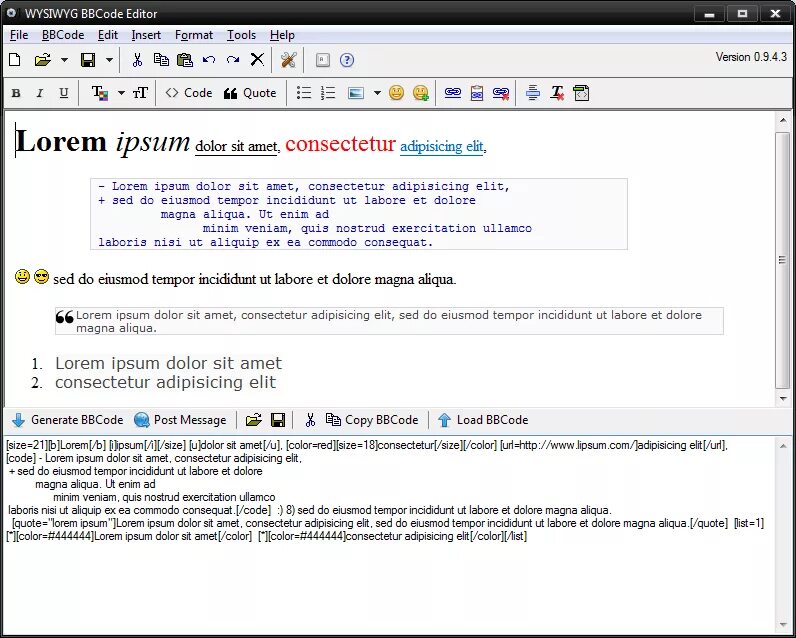The width and height of the screenshot is (796, 638).
Task: Copy selection with top toolbar copy icon
Action: click(x=161, y=60)
